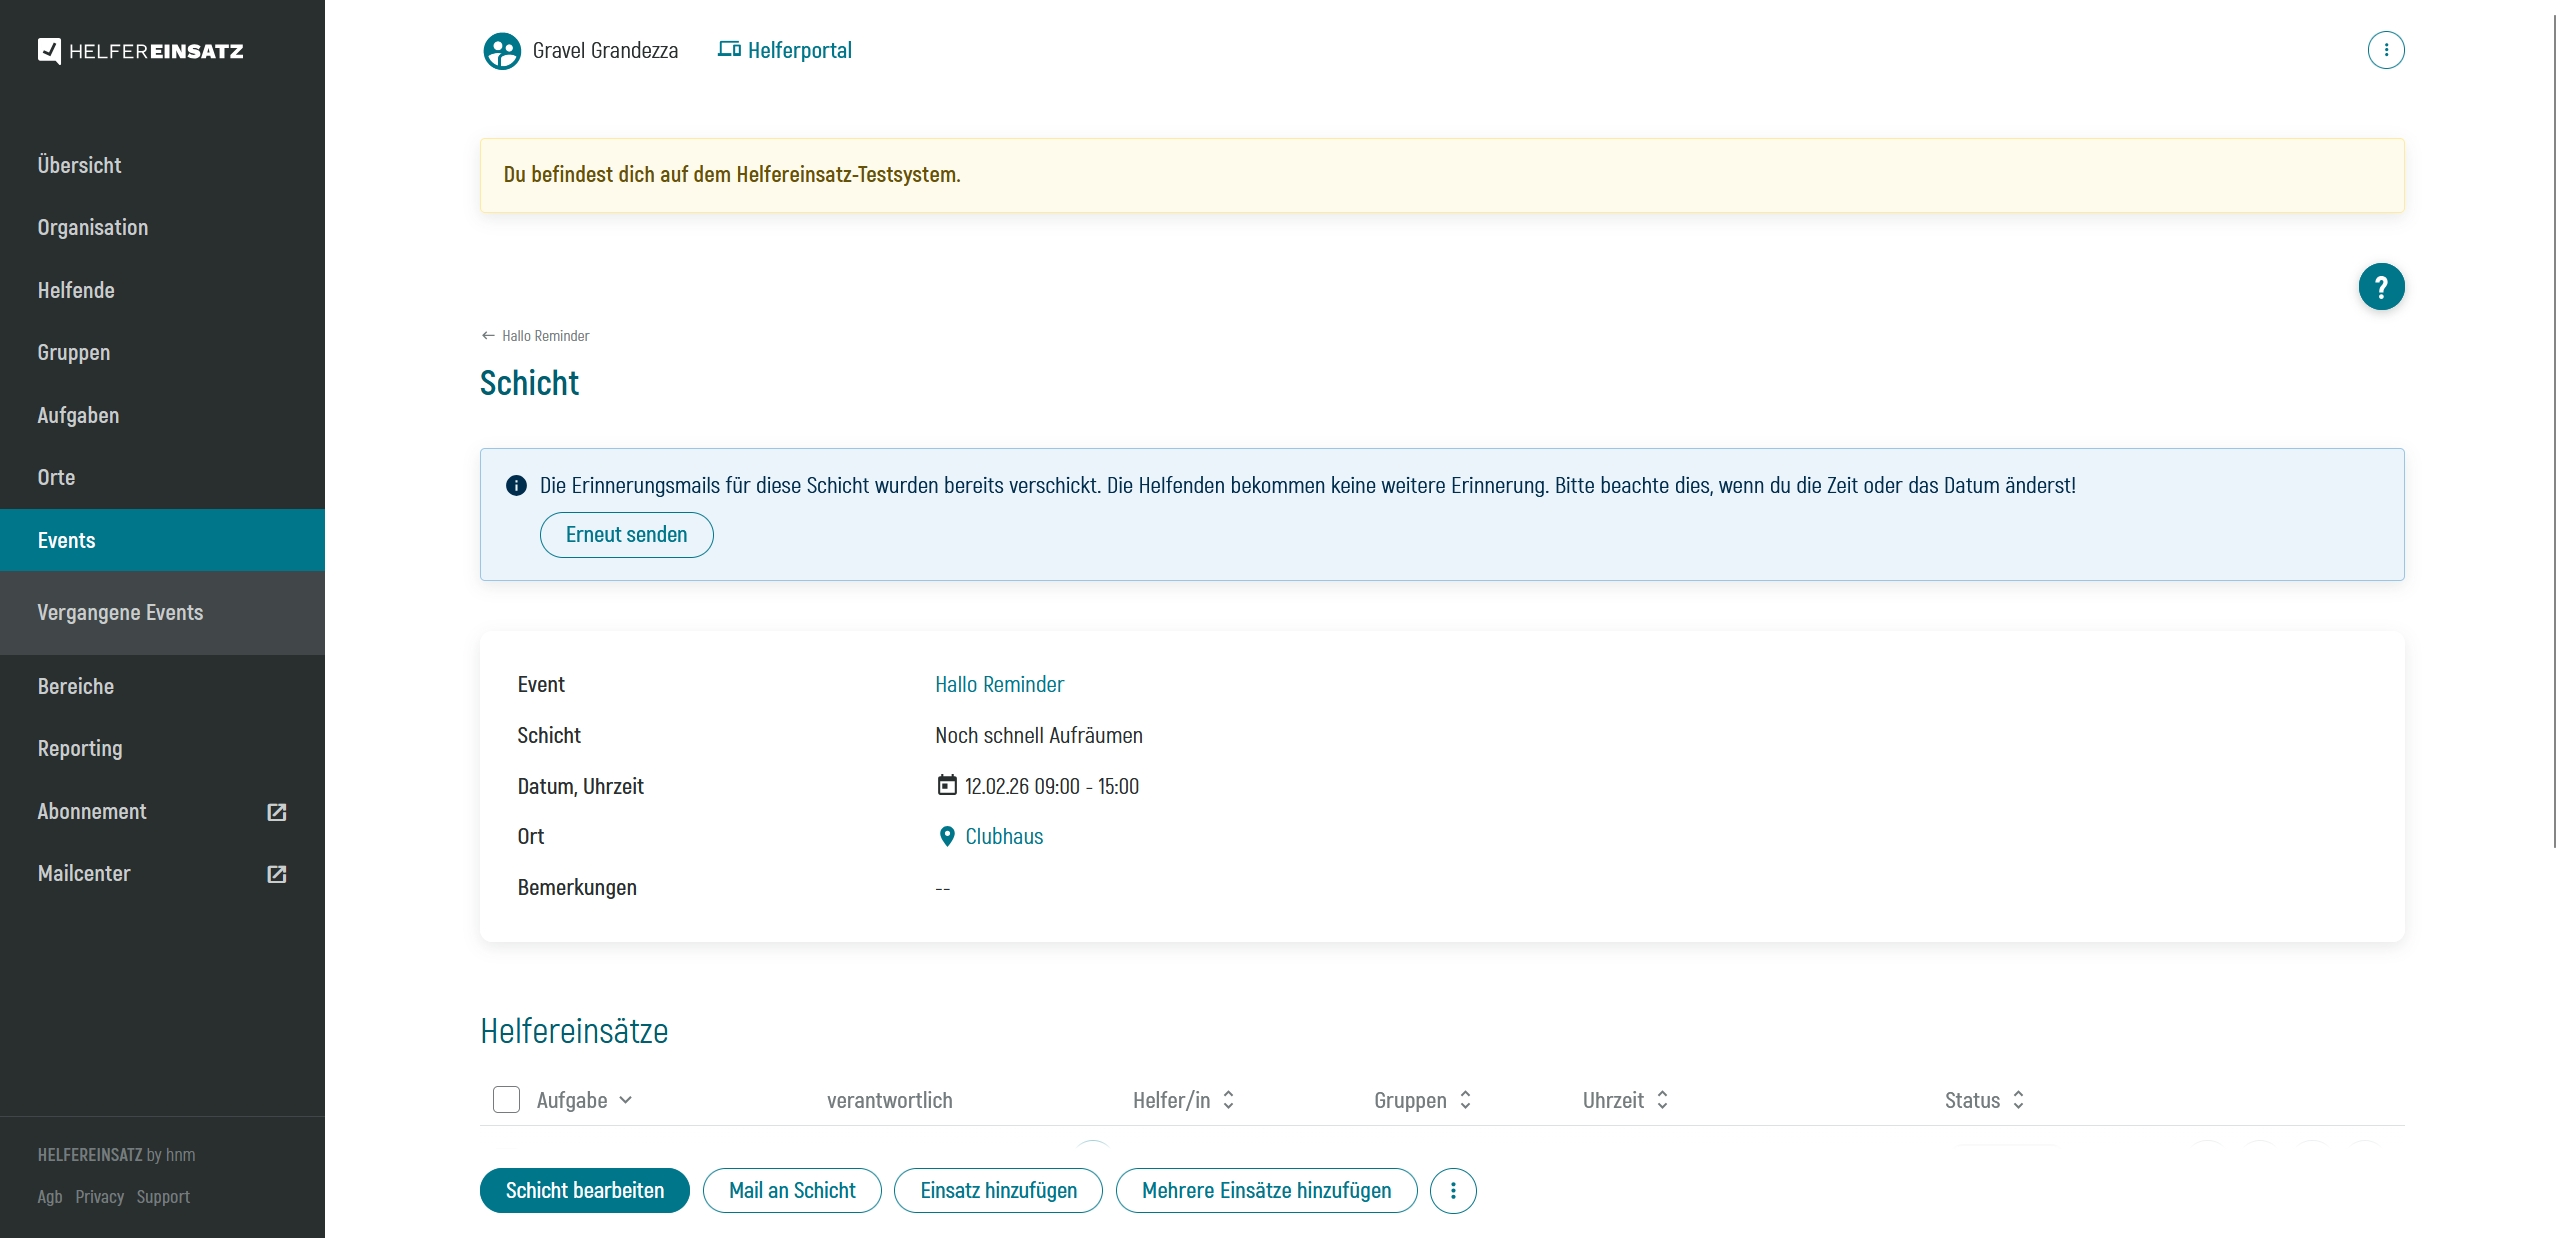Navigate to Reporting in sidebar
Image resolution: width=2559 pixels, height=1238 pixels.
(80, 749)
